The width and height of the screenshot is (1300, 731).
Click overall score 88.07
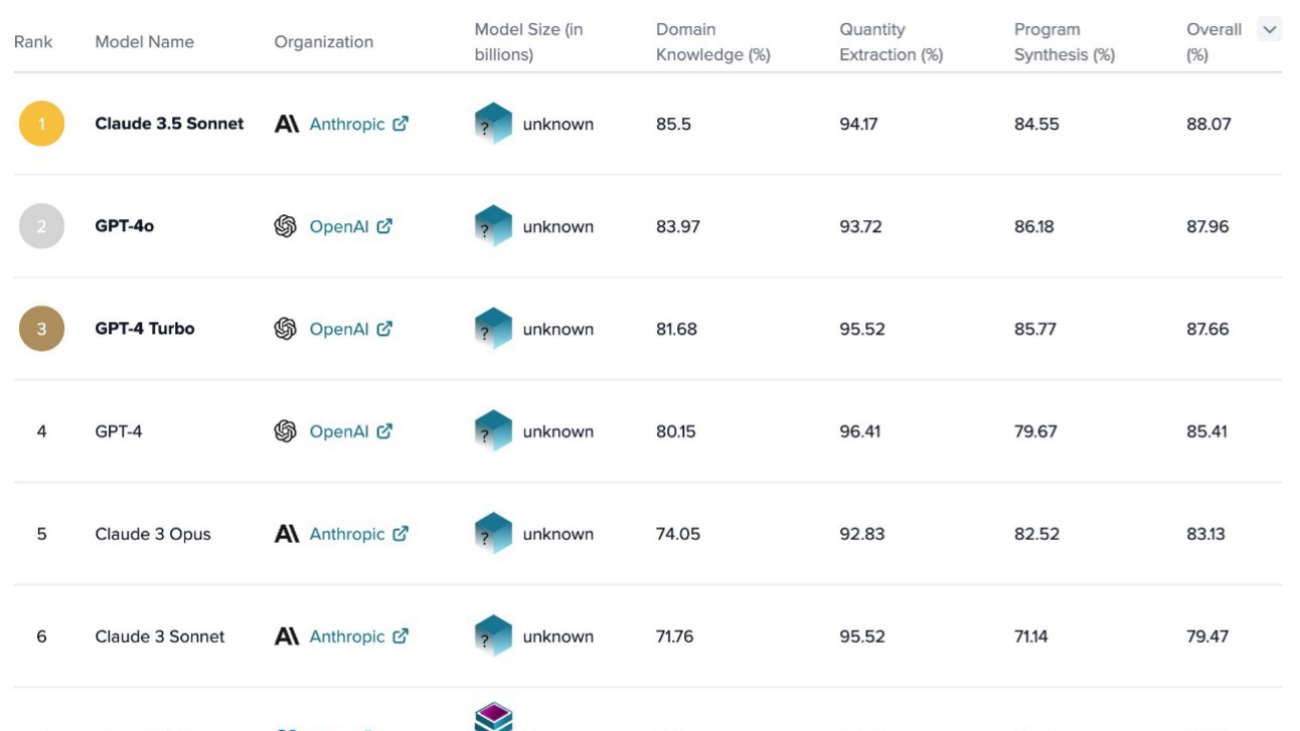tap(1209, 124)
